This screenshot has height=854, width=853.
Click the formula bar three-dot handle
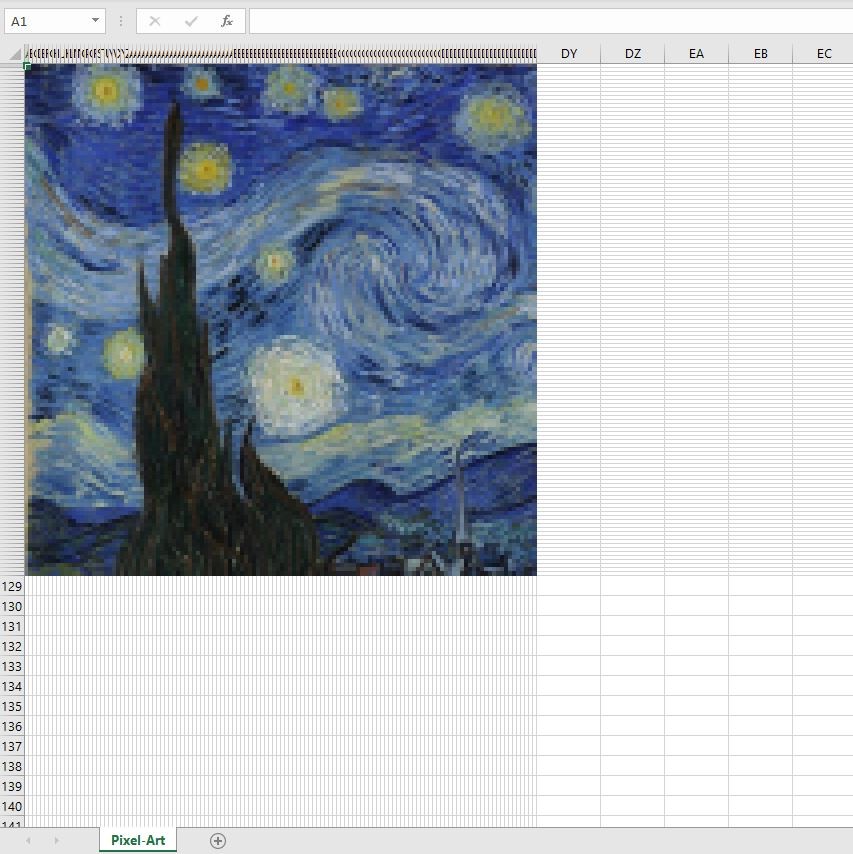121,21
